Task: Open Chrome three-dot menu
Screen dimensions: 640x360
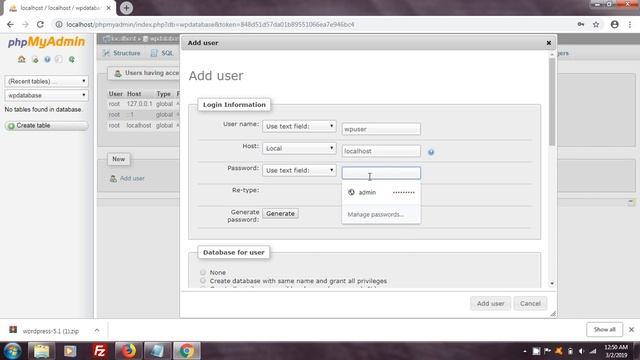Action: 630,24
